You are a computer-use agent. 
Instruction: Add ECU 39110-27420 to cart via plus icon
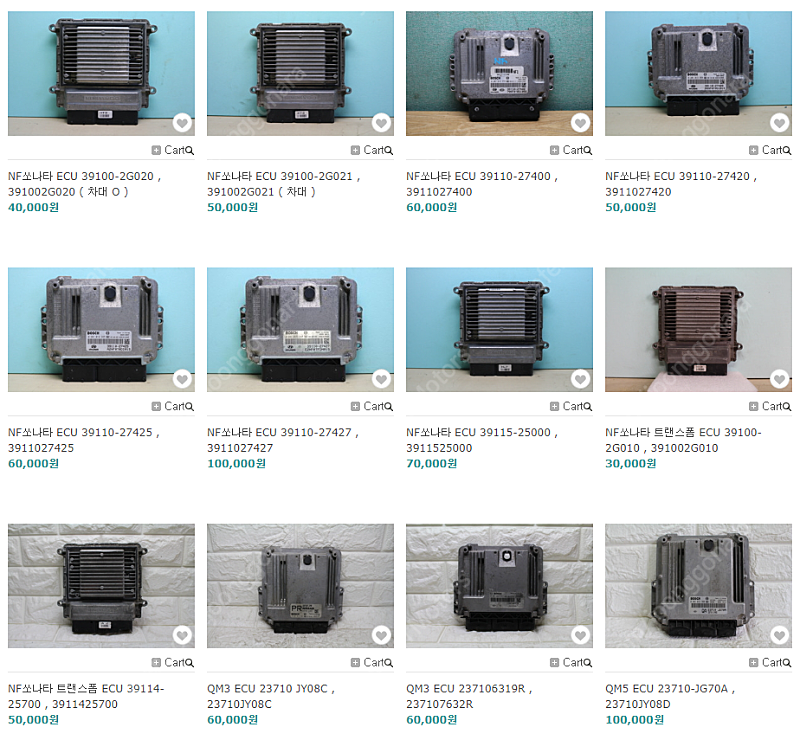pyautogui.click(x=753, y=150)
